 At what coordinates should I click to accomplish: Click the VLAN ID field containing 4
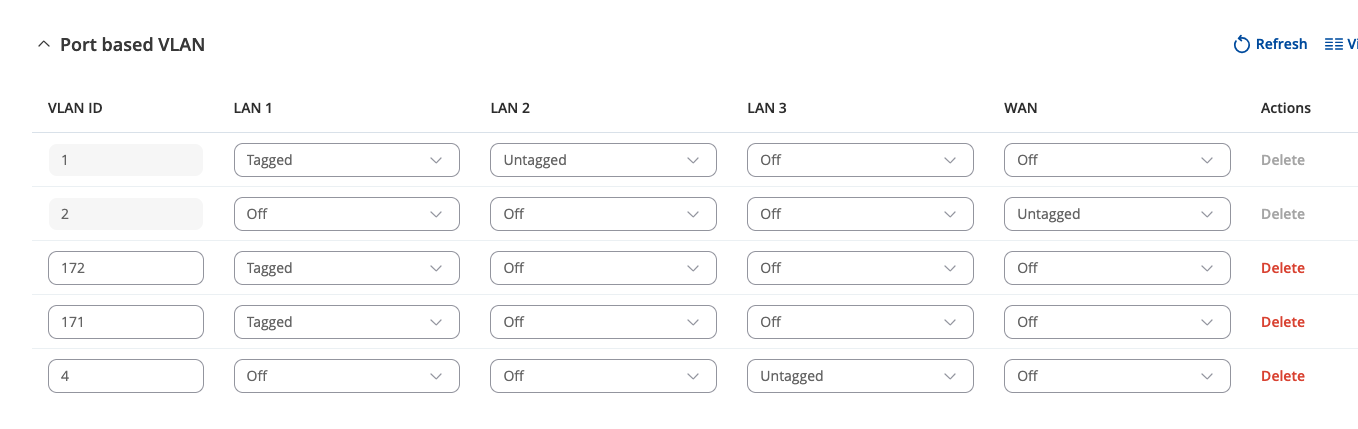126,376
